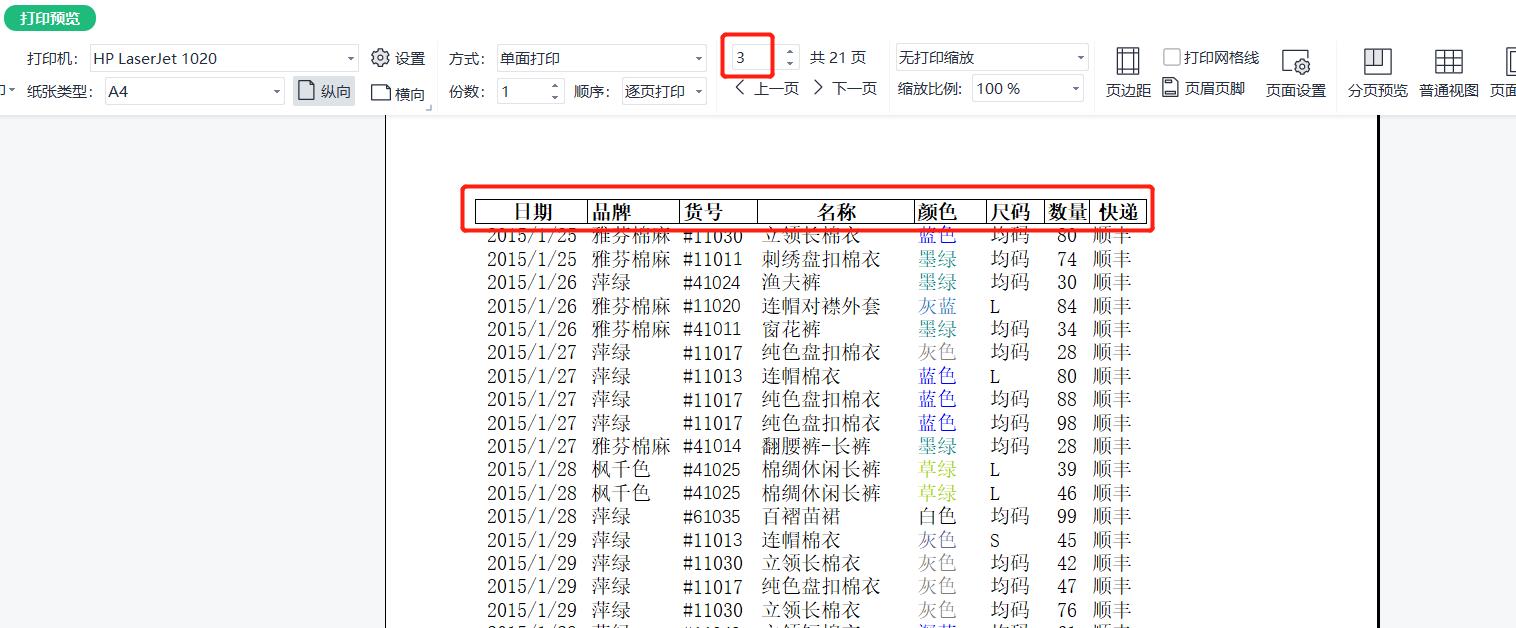Click the 页边距 page margins icon
The width and height of the screenshot is (1516, 628).
pos(1128,68)
